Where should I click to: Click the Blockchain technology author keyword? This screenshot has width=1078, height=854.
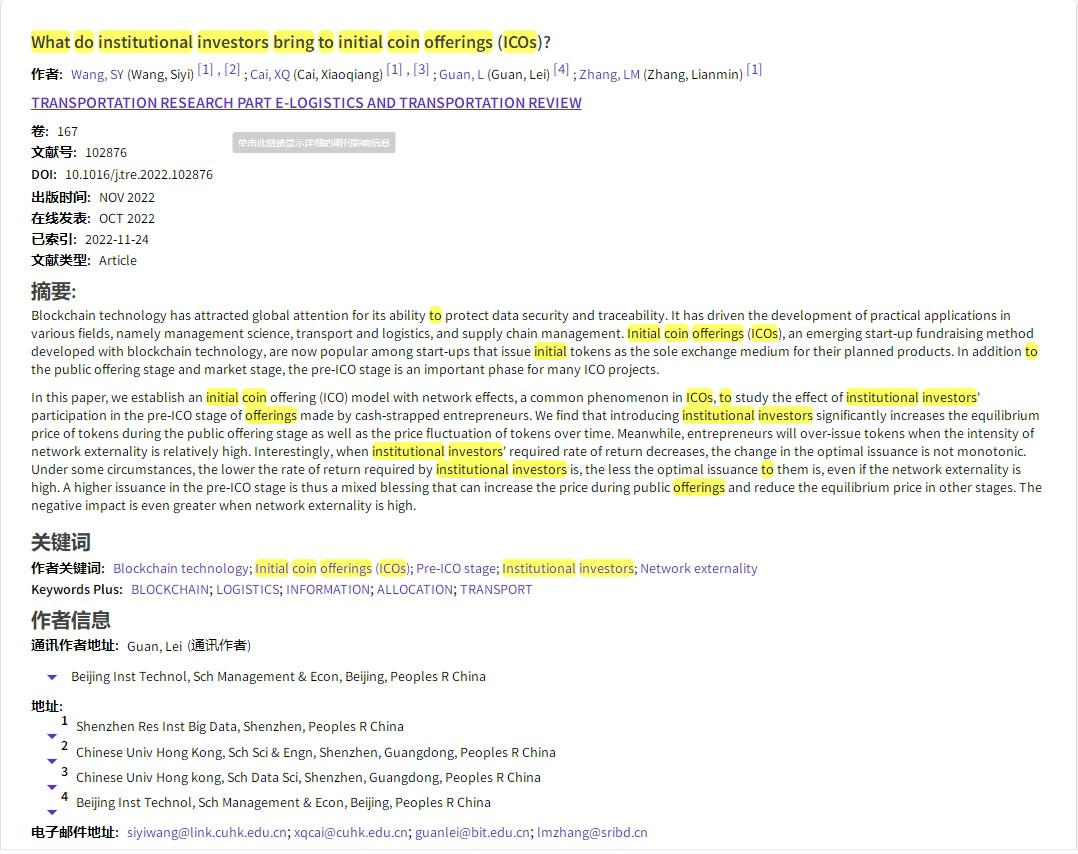click(181, 569)
